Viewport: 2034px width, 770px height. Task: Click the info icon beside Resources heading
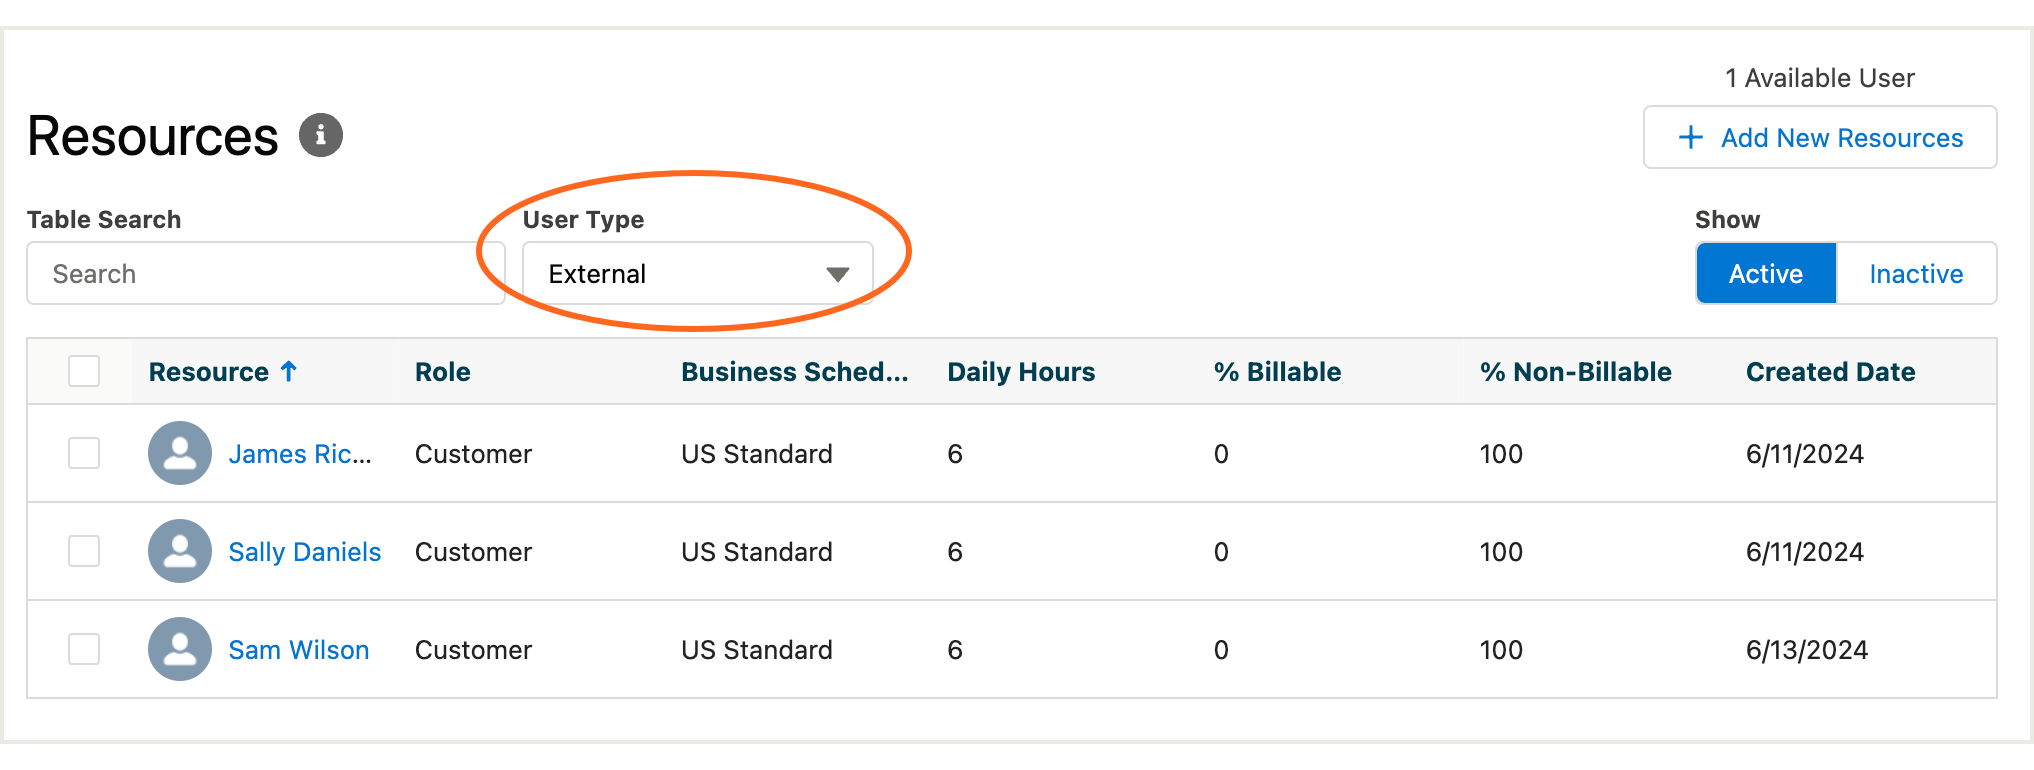321,135
